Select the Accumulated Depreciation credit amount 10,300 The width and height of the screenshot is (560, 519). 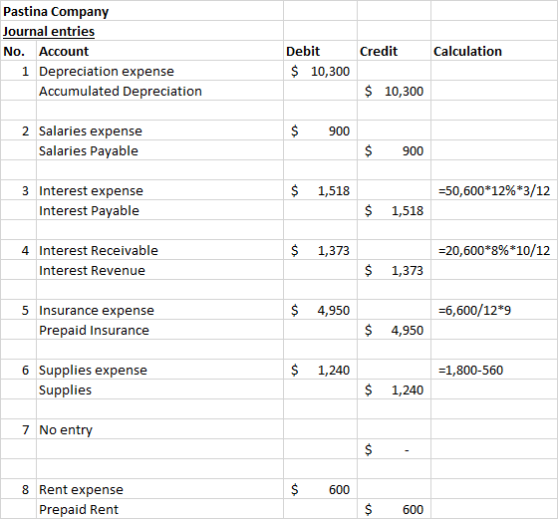394,91
